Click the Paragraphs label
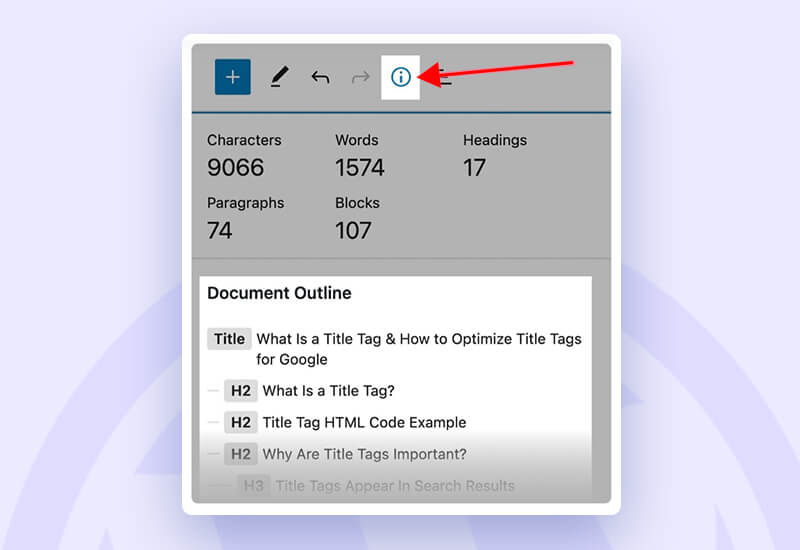Viewport: 800px width, 550px height. pos(245,203)
